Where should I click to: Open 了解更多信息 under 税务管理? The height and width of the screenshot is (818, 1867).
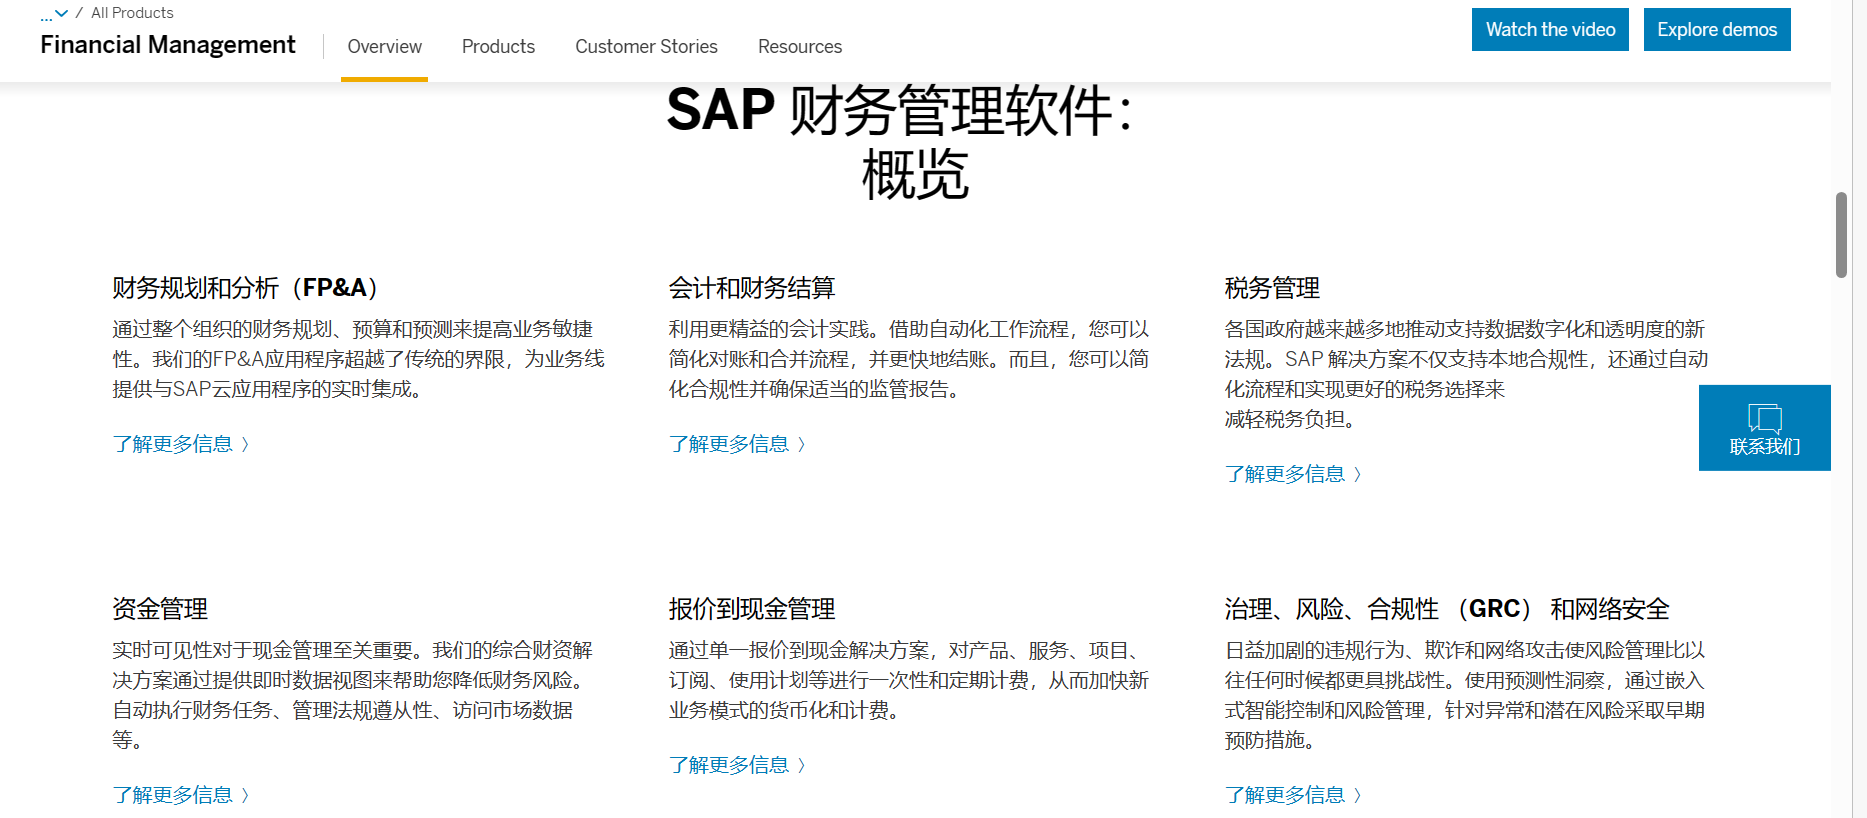click(x=1293, y=474)
